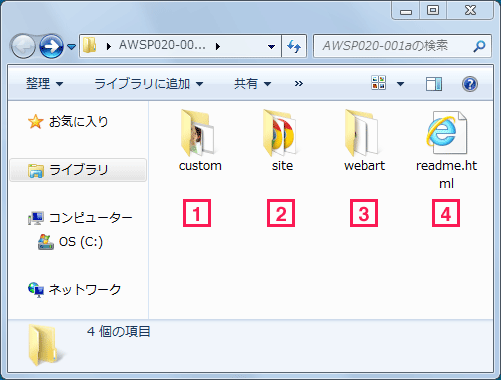Click the network icon beside ネットワーク
Screen dimensions: 501x380
(x=36, y=290)
